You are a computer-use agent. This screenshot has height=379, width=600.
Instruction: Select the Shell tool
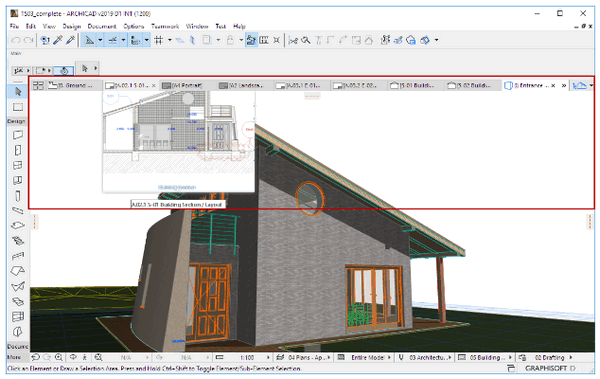[x=18, y=286]
